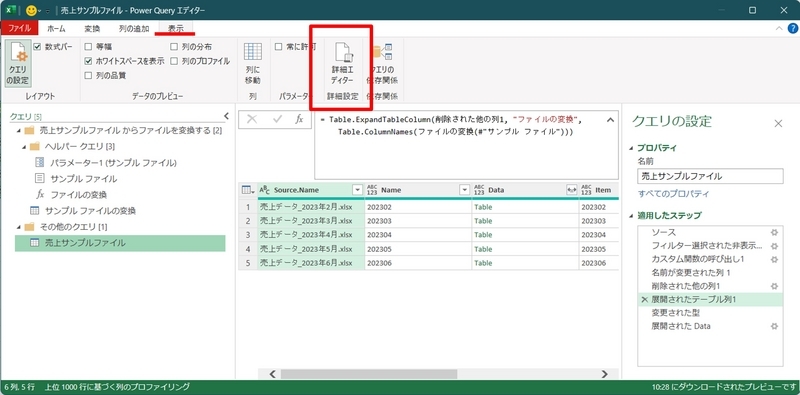
Task: Collapse the その他のクエリ folder
Action: click(19, 227)
